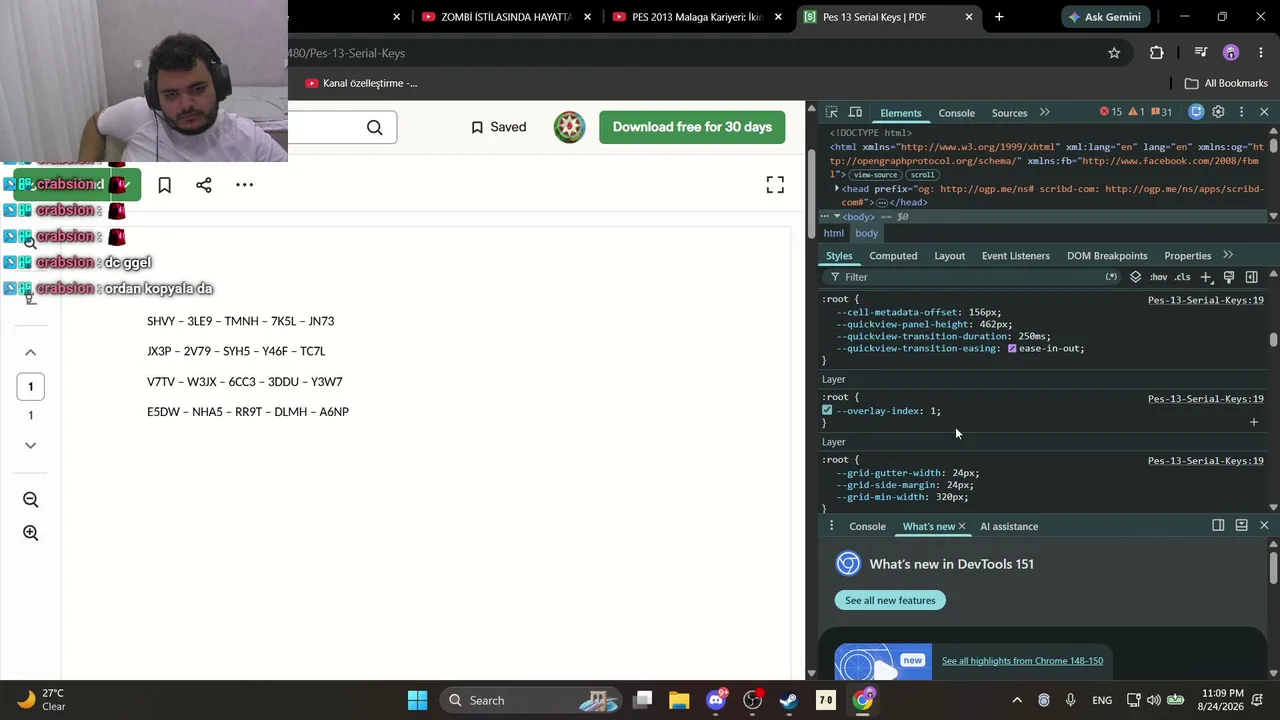
Task: Expand the collapsed head contents ellipsis
Action: [882, 203]
